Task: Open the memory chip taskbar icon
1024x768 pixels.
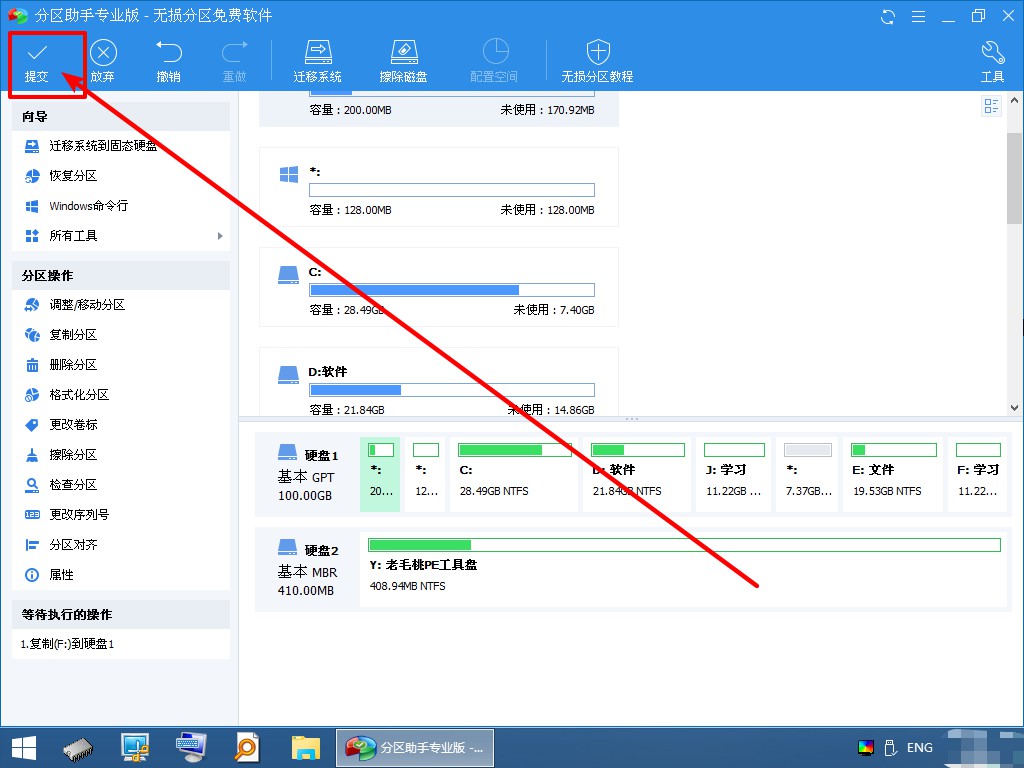Action: coord(78,748)
